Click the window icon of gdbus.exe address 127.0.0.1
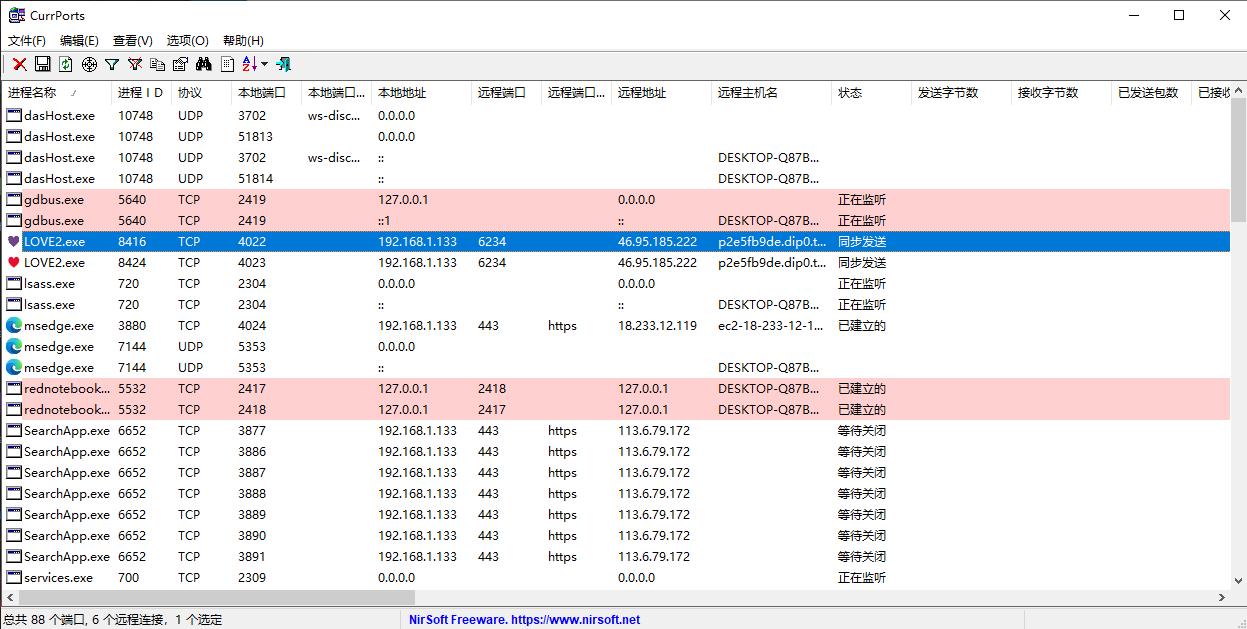This screenshot has width=1247, height=629. click(x=14, y=200)
